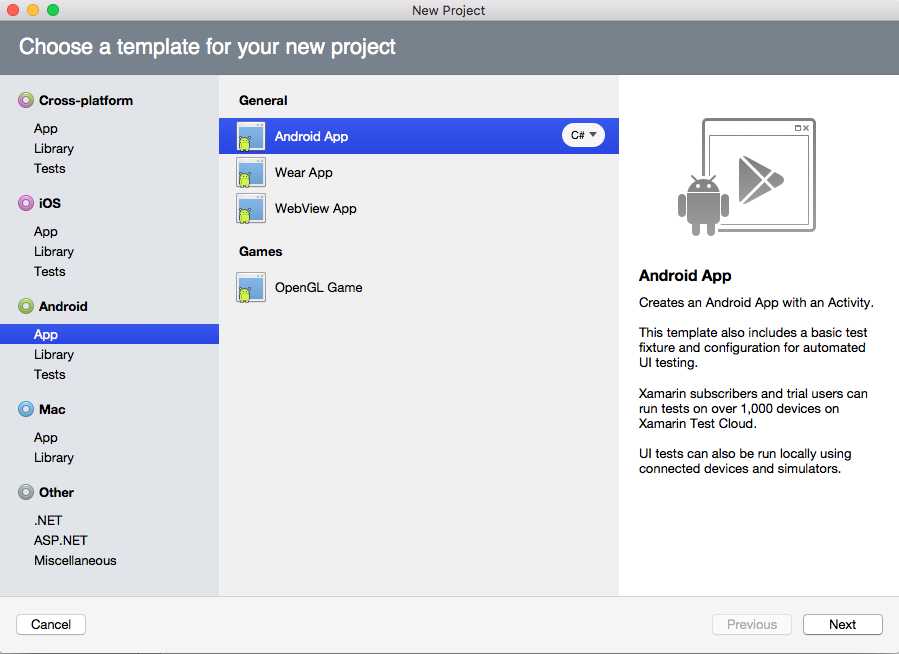
Task: Click the disabled Previous button
Action: (752, 624)
